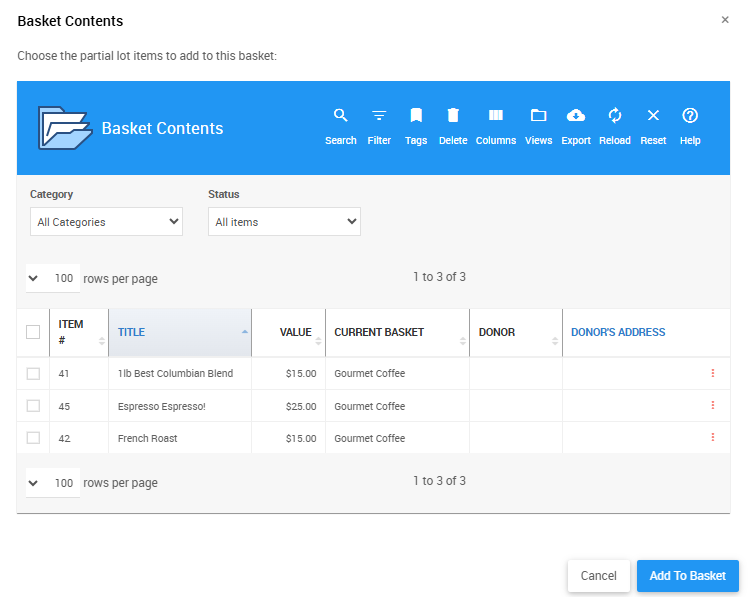This screenshot has width=748, height=597.
Task: Open Help from the toolbar
Action: click(x=690, y=126)
